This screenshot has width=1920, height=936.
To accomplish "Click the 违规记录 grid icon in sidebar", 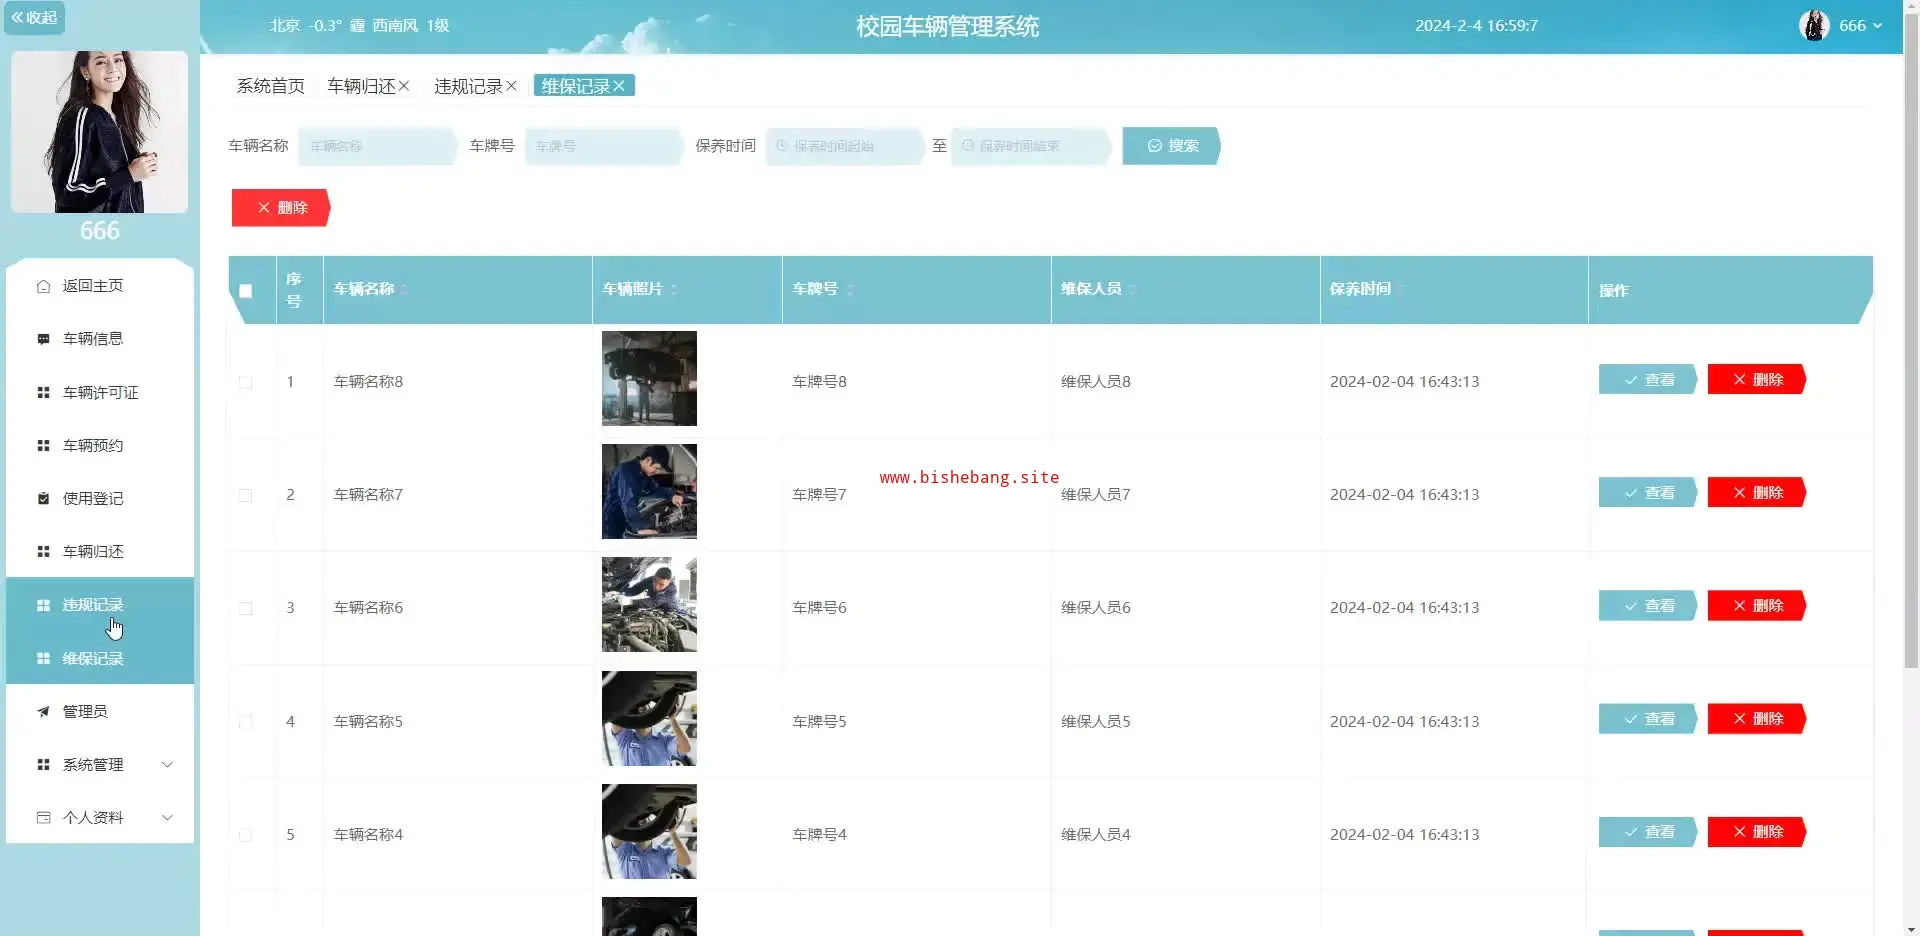I will (x=43, y=605).
